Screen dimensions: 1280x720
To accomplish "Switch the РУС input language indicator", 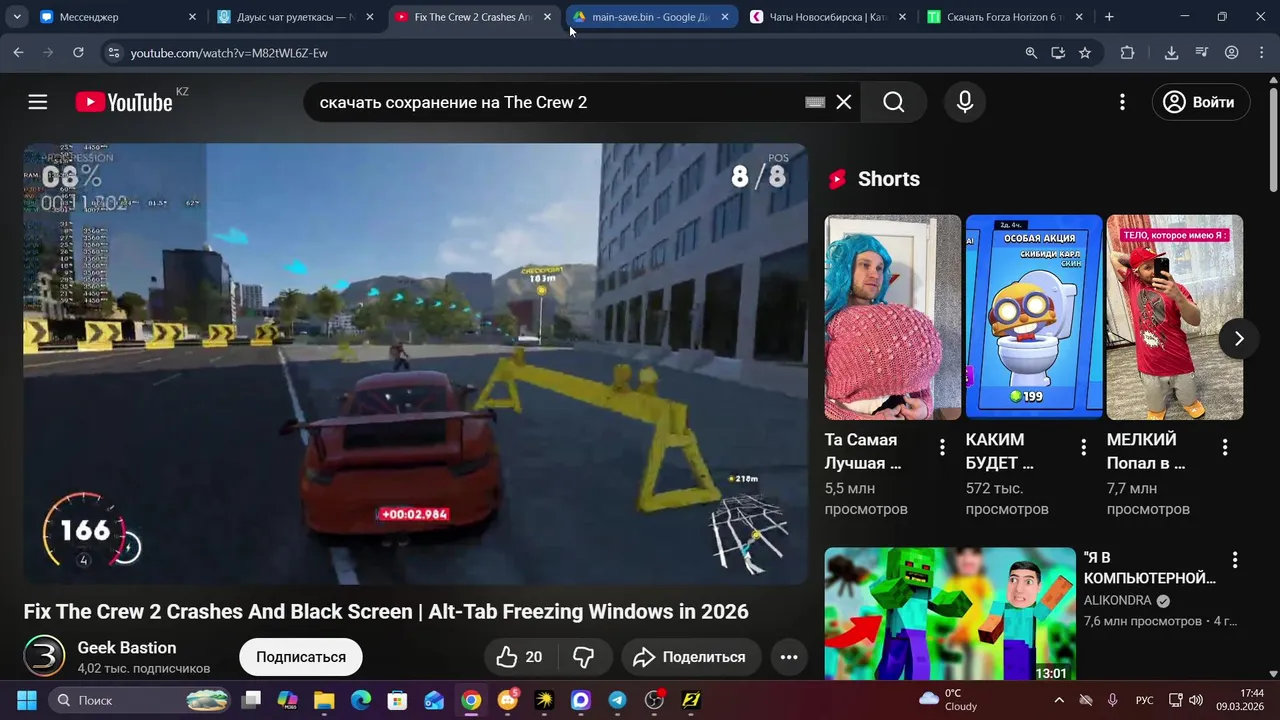I will click(x=1145, y=700).
